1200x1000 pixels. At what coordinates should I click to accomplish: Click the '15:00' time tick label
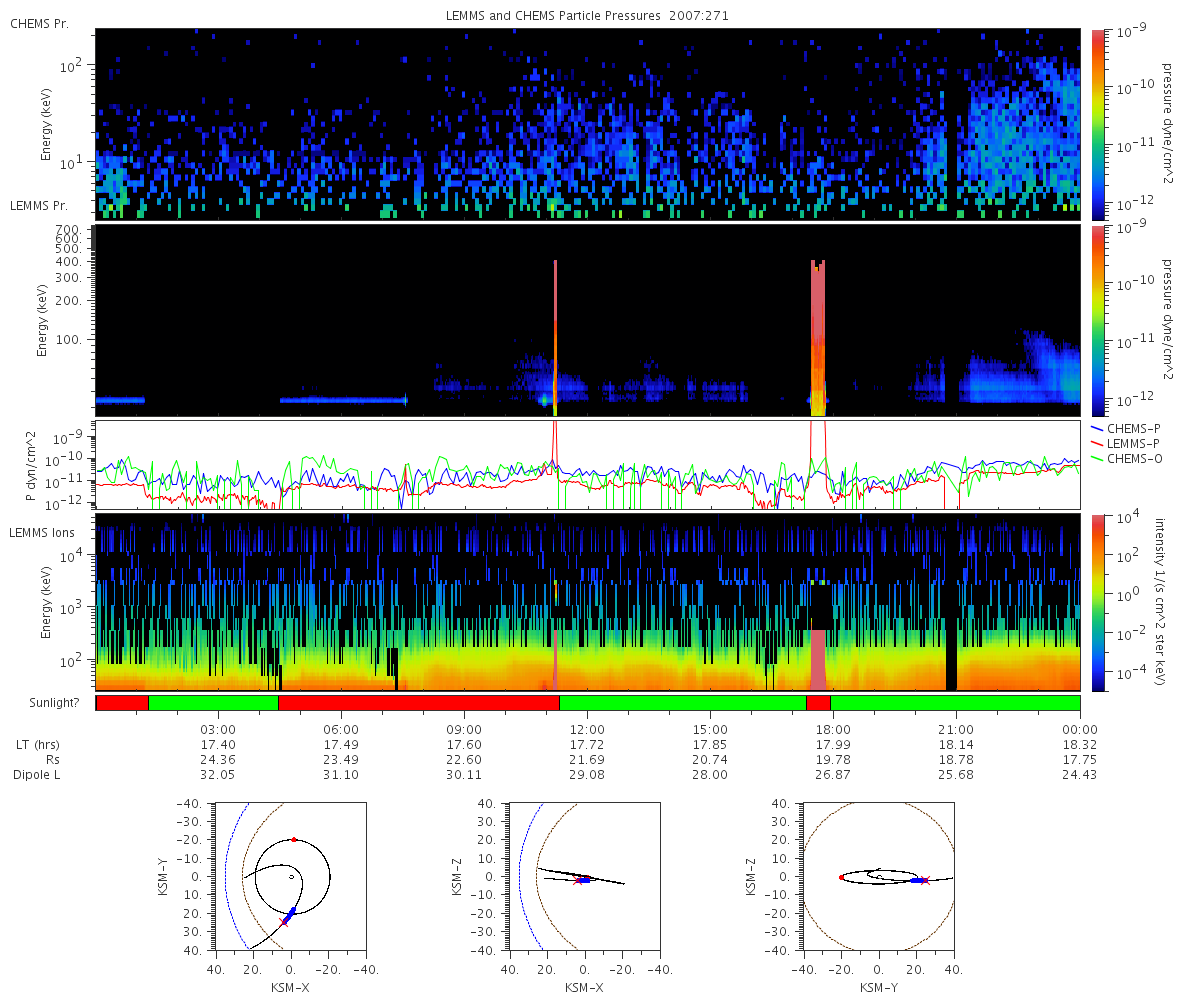(x=710, y=730)
